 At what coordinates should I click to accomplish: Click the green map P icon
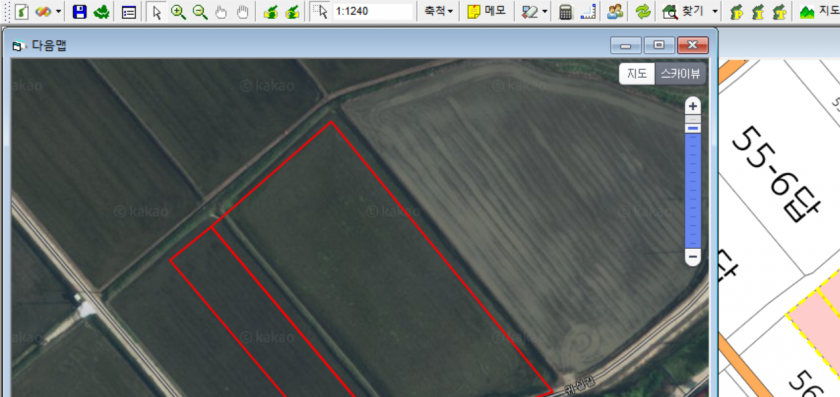click(x=737, y=12)
